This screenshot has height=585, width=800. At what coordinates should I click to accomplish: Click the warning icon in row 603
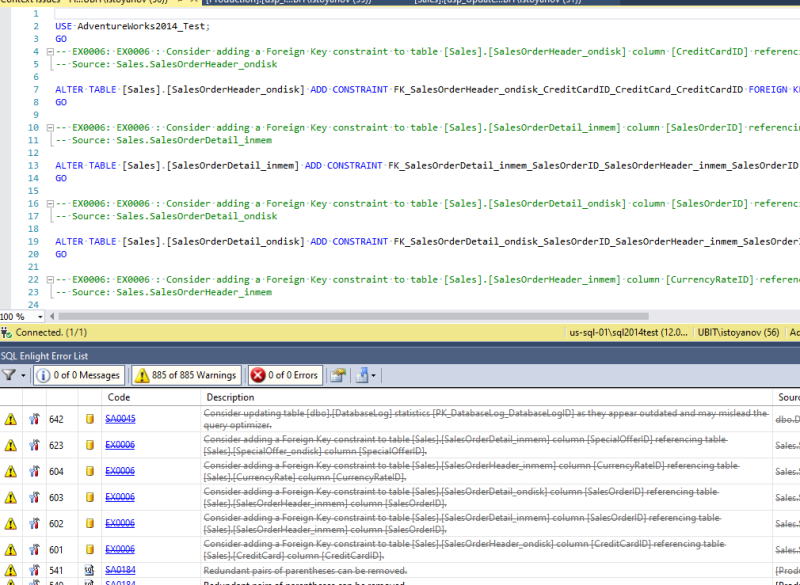coord(11,497)
